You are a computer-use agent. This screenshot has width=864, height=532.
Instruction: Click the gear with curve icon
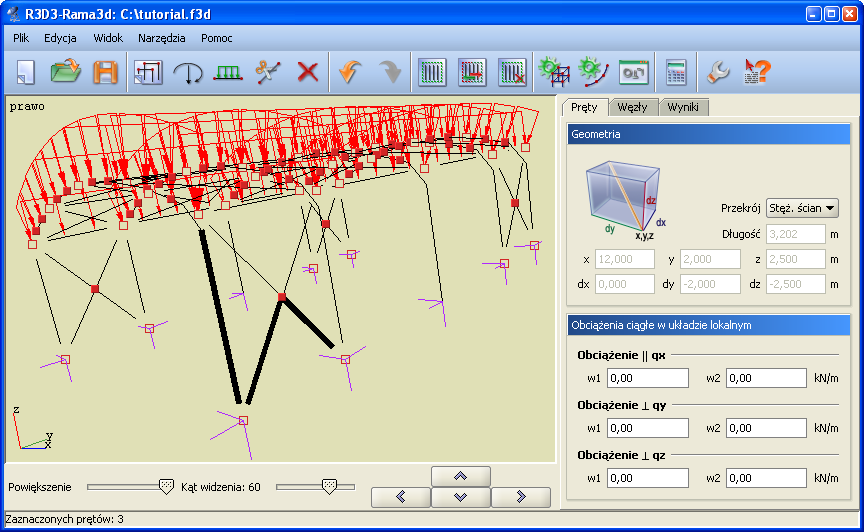click(594, 72)
